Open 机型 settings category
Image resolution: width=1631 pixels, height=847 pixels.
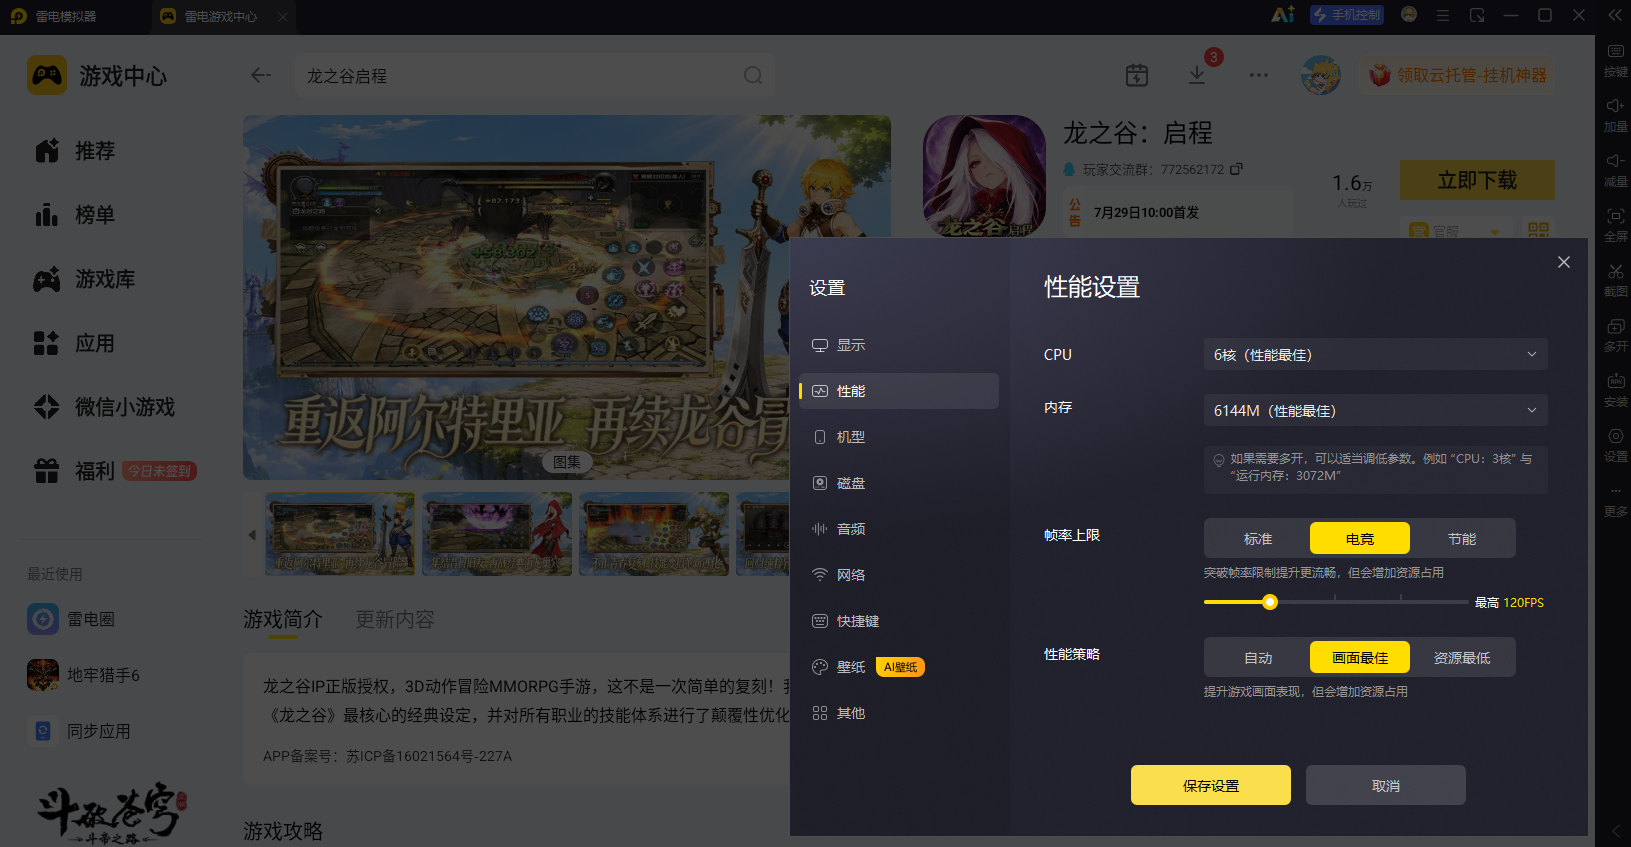click(899, 437)
